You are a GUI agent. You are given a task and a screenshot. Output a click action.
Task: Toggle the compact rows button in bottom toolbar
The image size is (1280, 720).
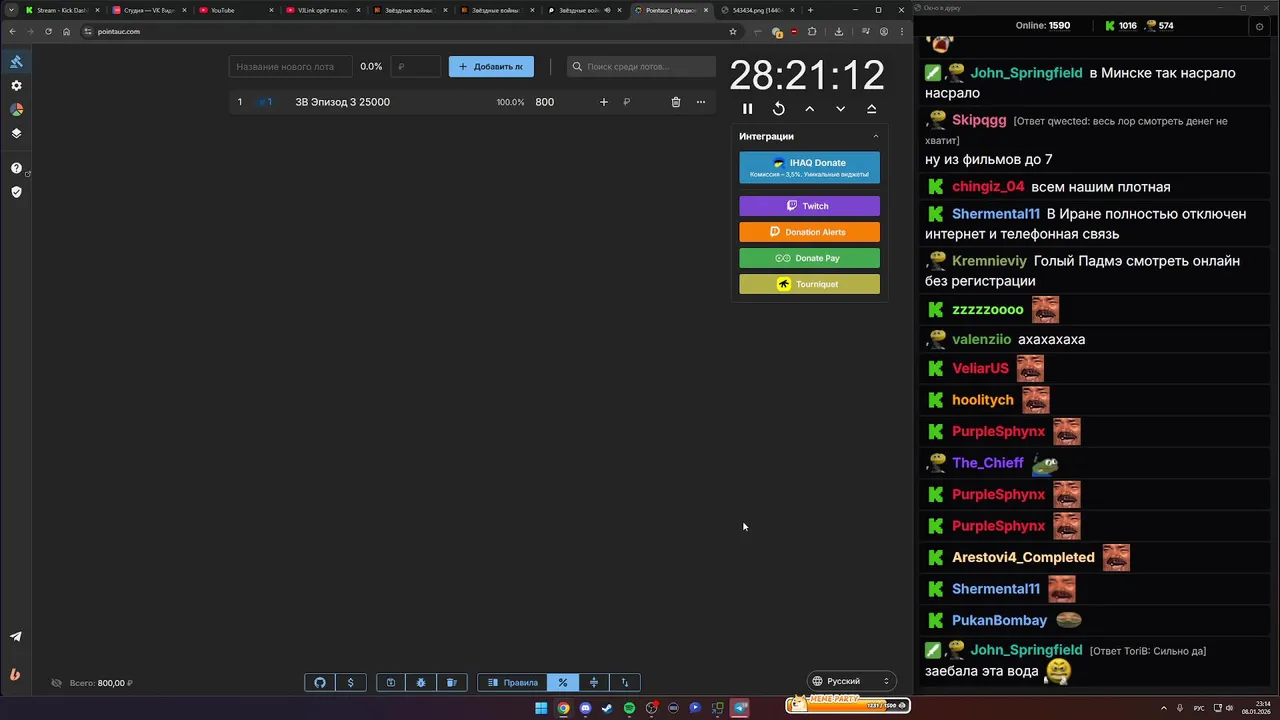[594, 682]
